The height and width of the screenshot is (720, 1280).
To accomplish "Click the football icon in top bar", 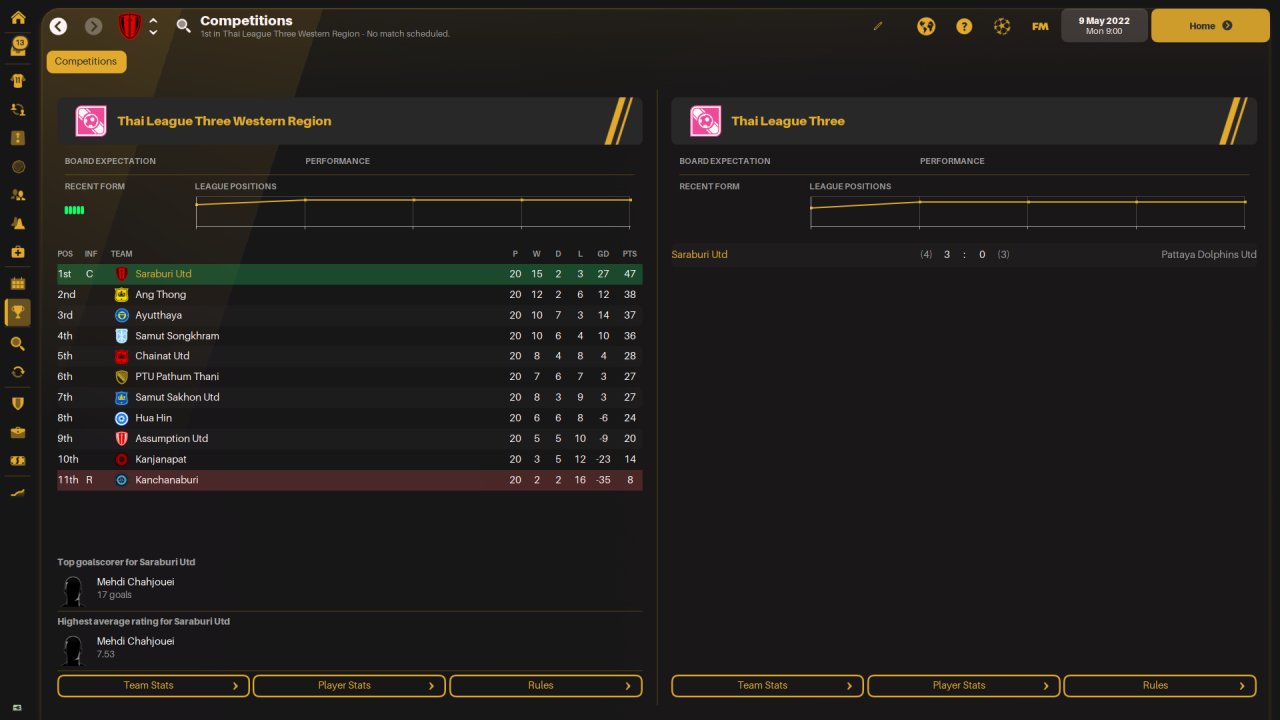I will (x=1002, y=26).
